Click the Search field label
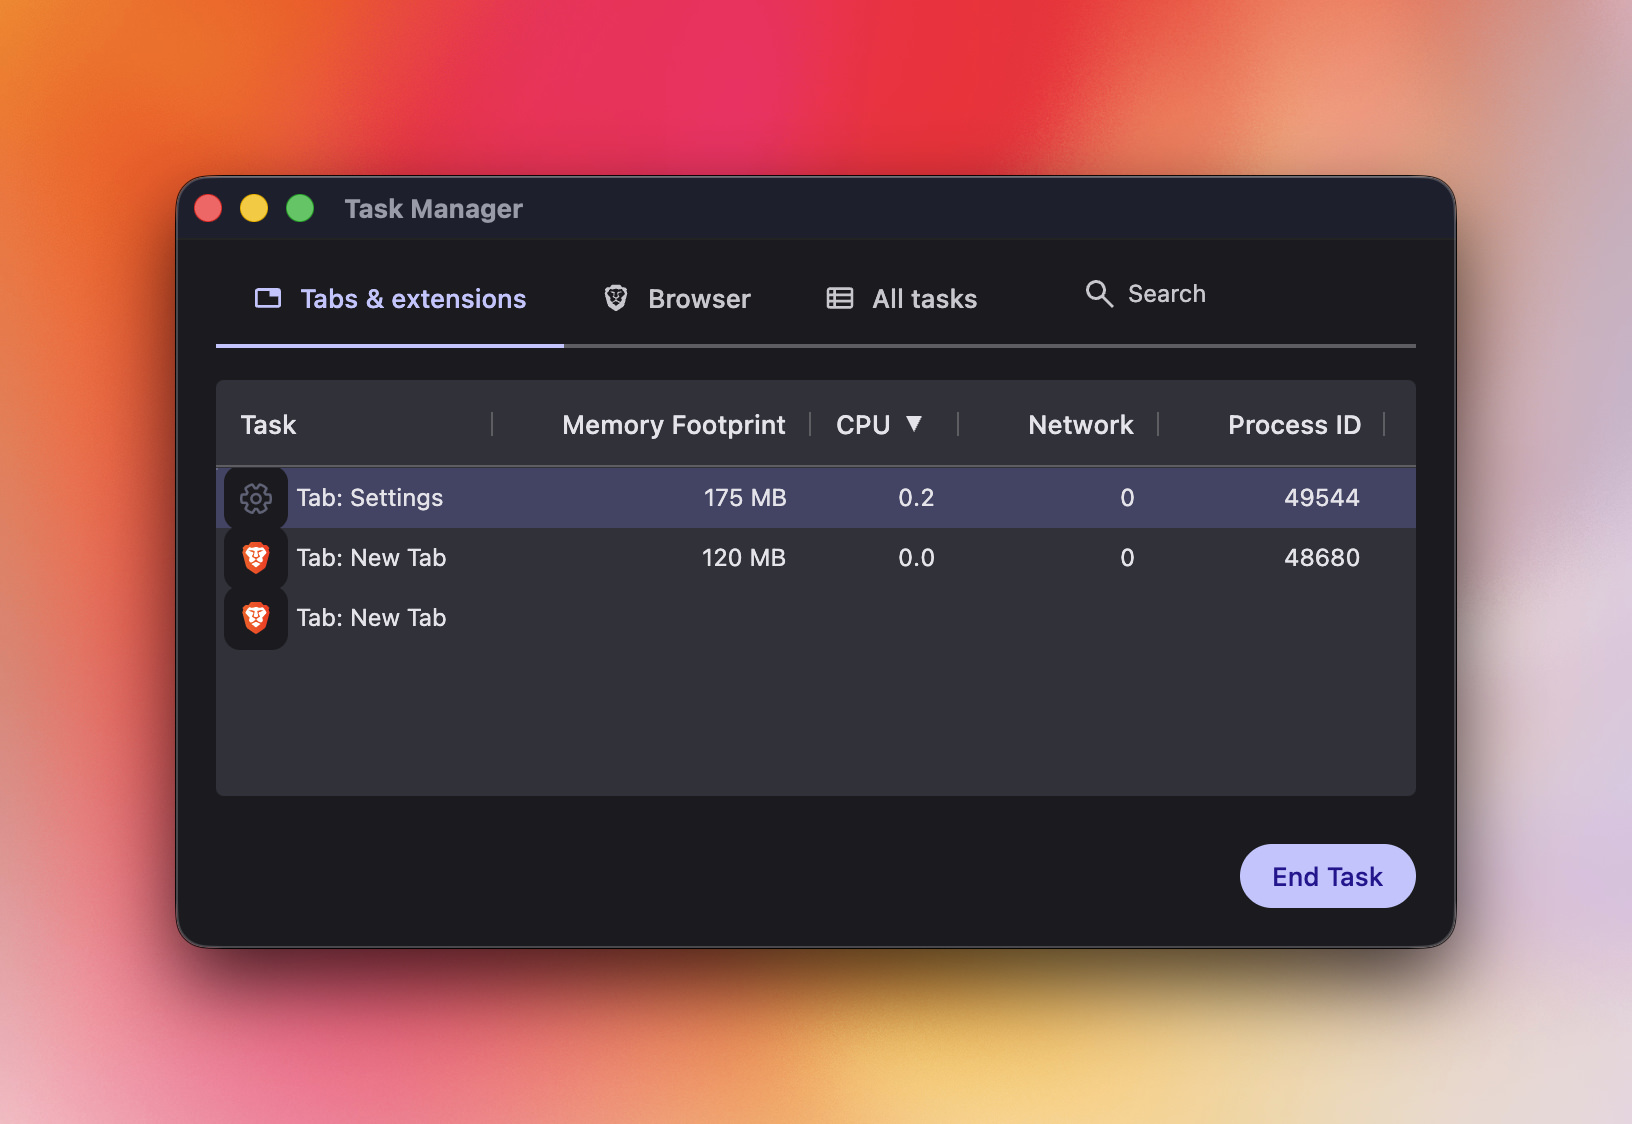The width and height of the screenshot is (1632, 1124). (x=1167, y=293)
